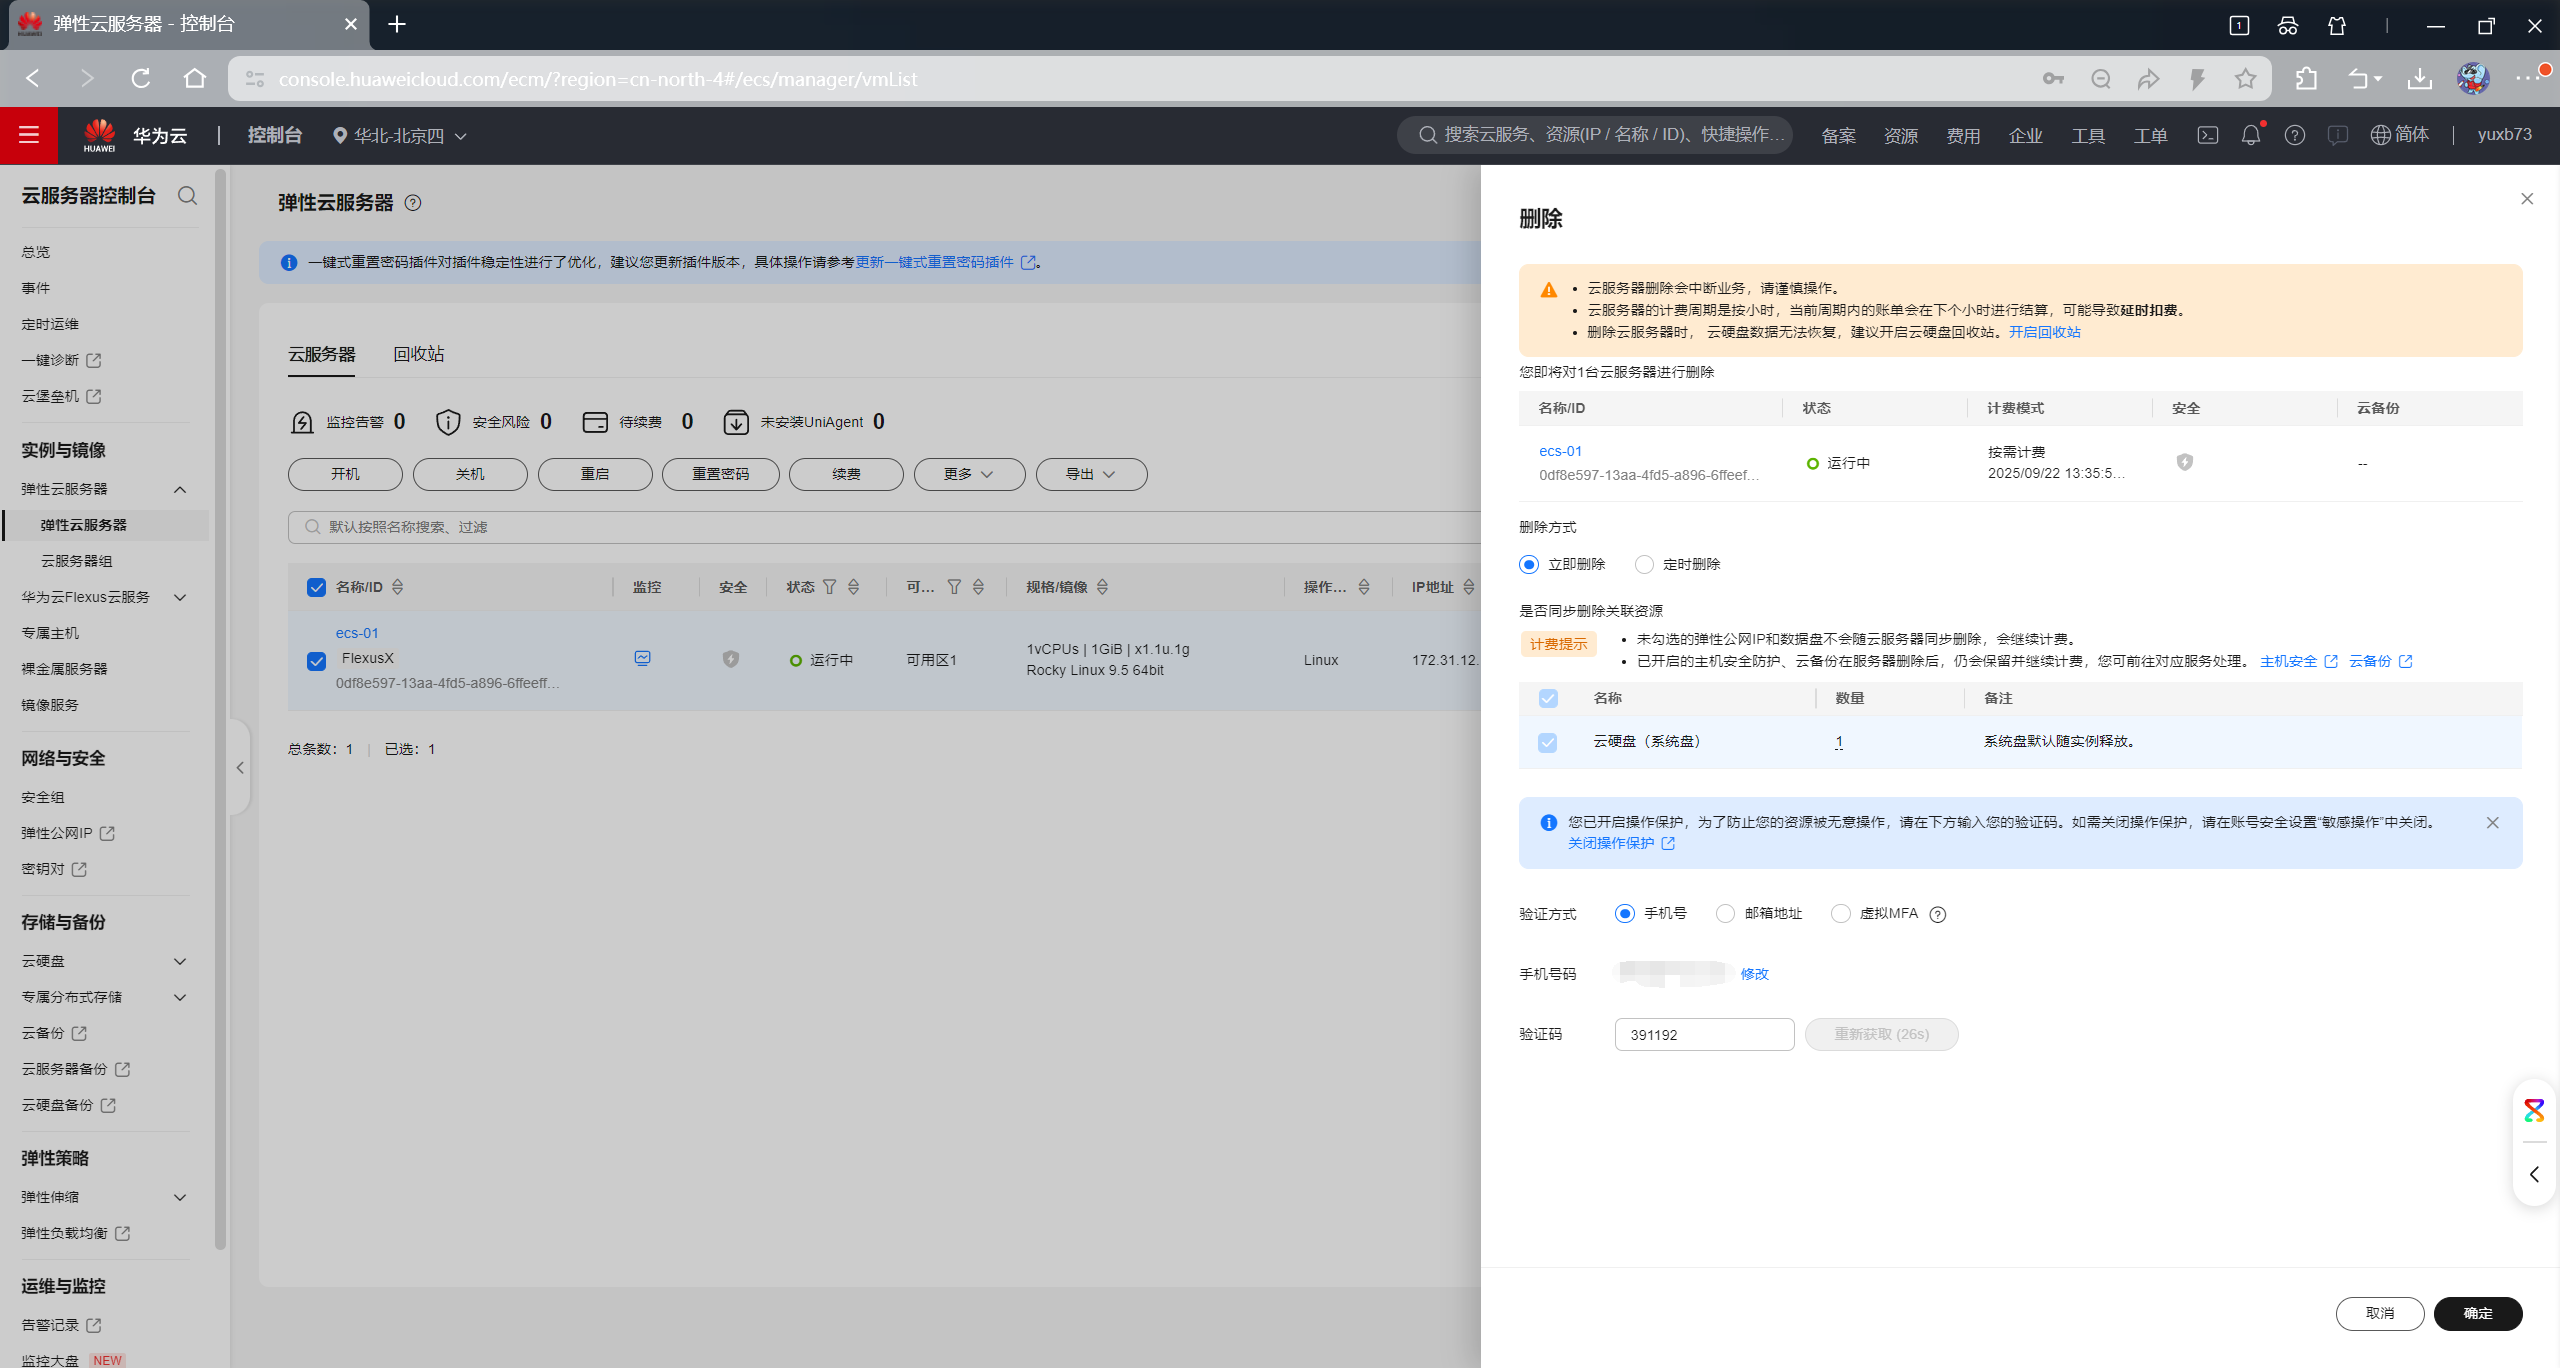This screenshot has height=1368, width=2560.
Task: Expand the 更多 dropdown button
Action: [968, 474]
